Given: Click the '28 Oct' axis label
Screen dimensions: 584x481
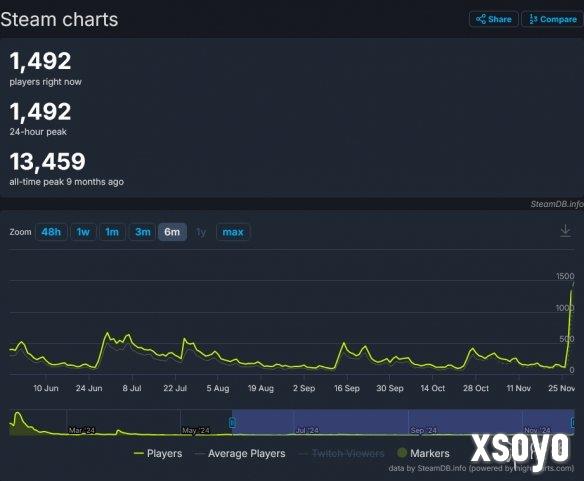Looking at the screenshot, I should pos(476,388).
